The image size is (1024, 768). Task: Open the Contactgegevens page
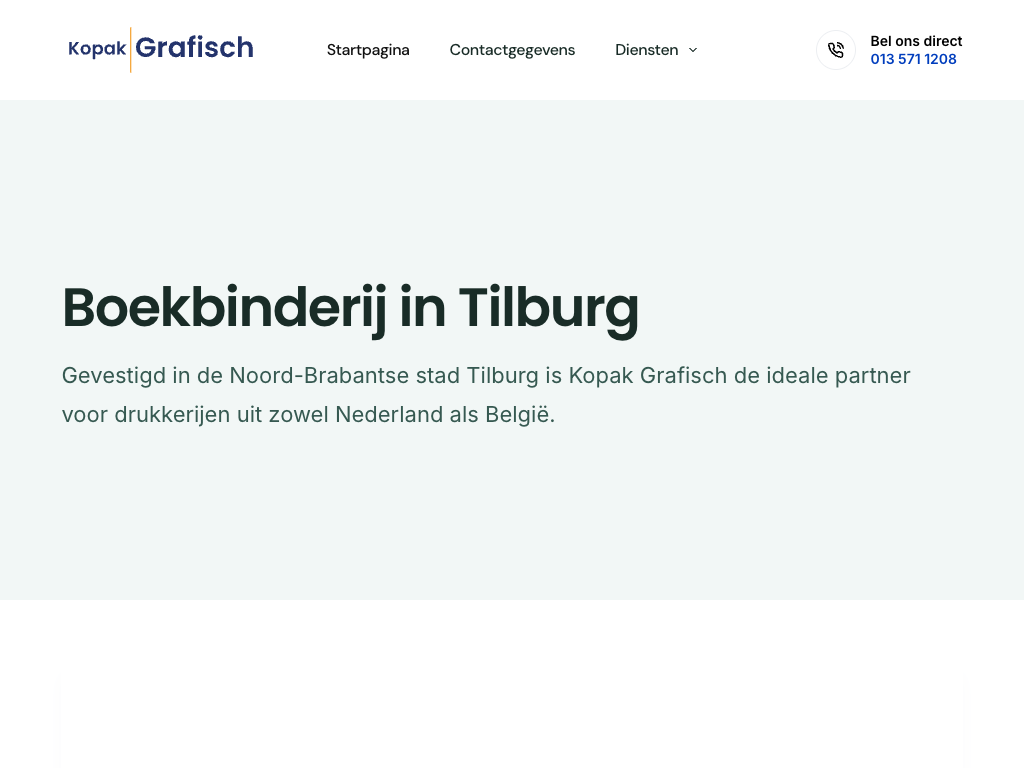click(512, 50)
